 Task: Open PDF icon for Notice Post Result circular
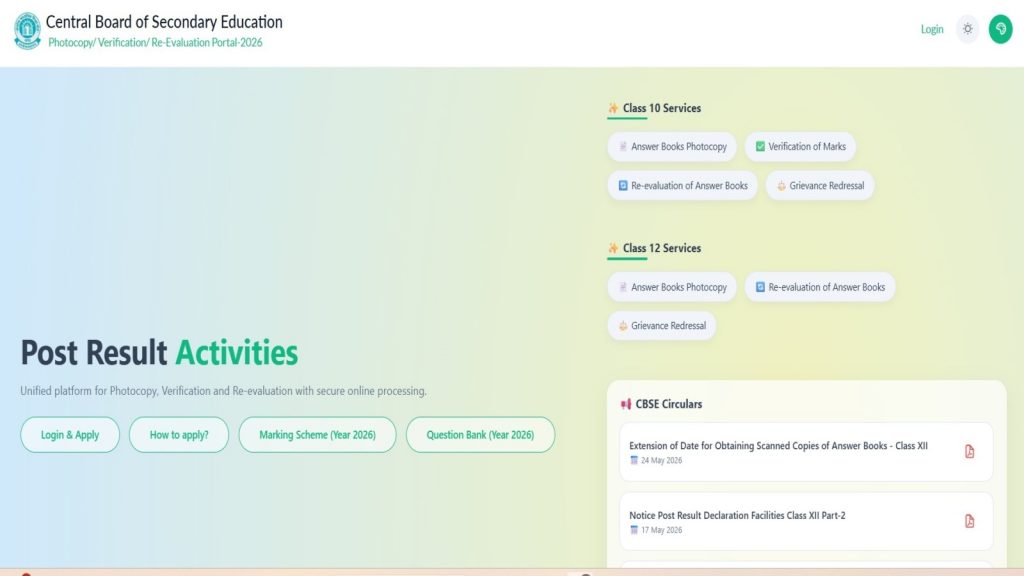tap(969, 521)
